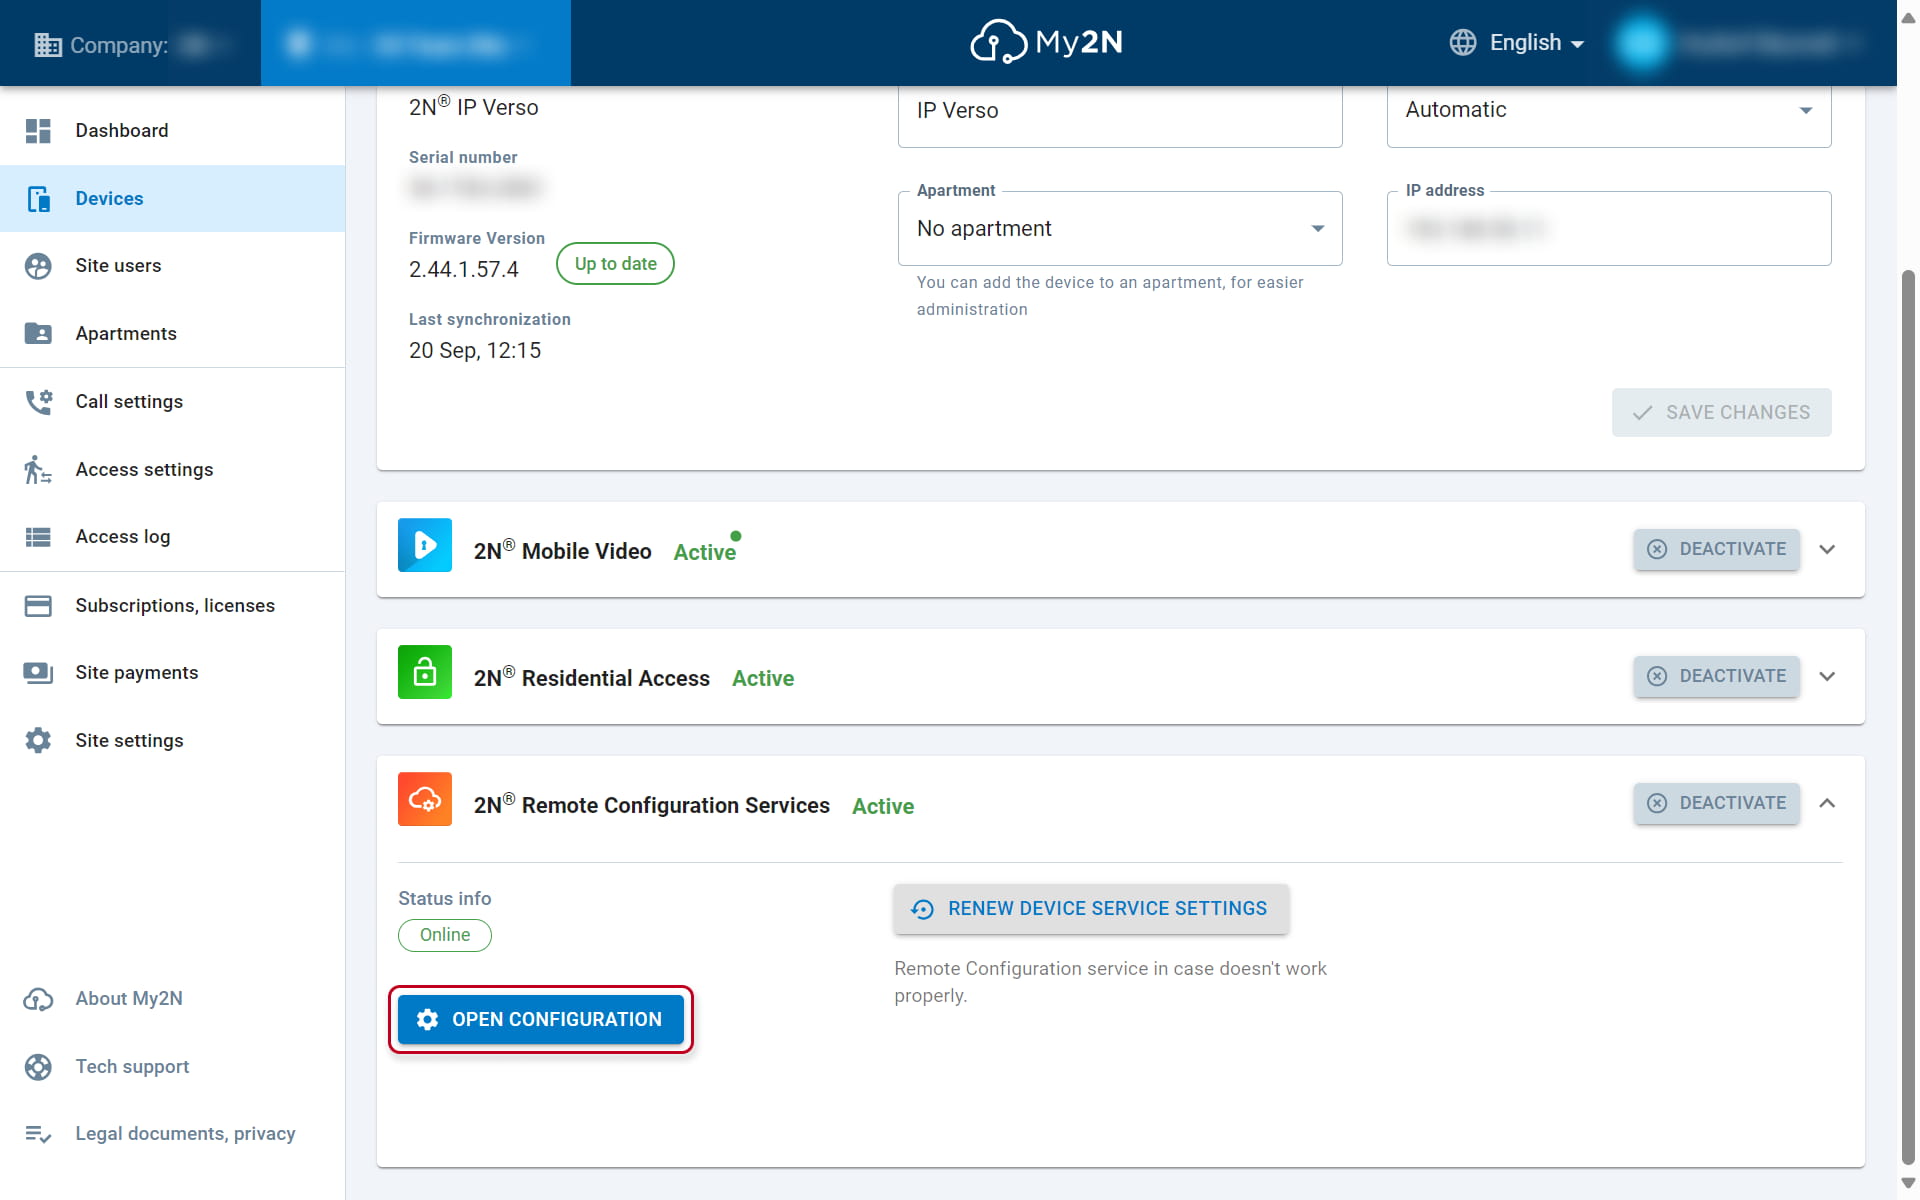Image resolution: width=1920 pixels, height=1200 pixels.
Task: Expand the Residential Access service panel
Action: pyautogui.click(x=1827, y=676)
